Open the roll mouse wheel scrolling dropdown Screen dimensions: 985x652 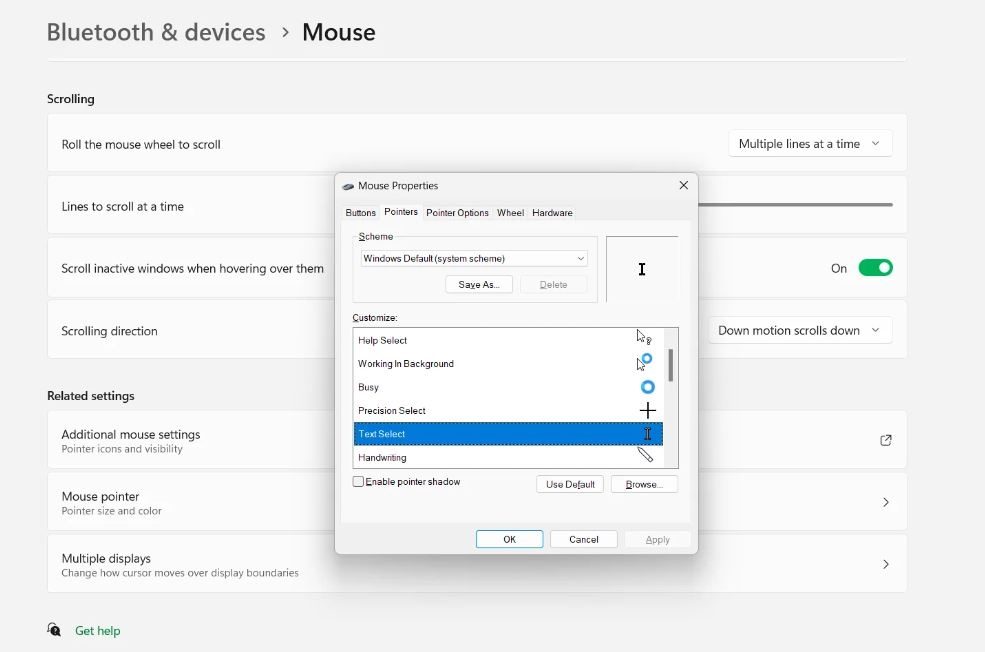point(808,143)
